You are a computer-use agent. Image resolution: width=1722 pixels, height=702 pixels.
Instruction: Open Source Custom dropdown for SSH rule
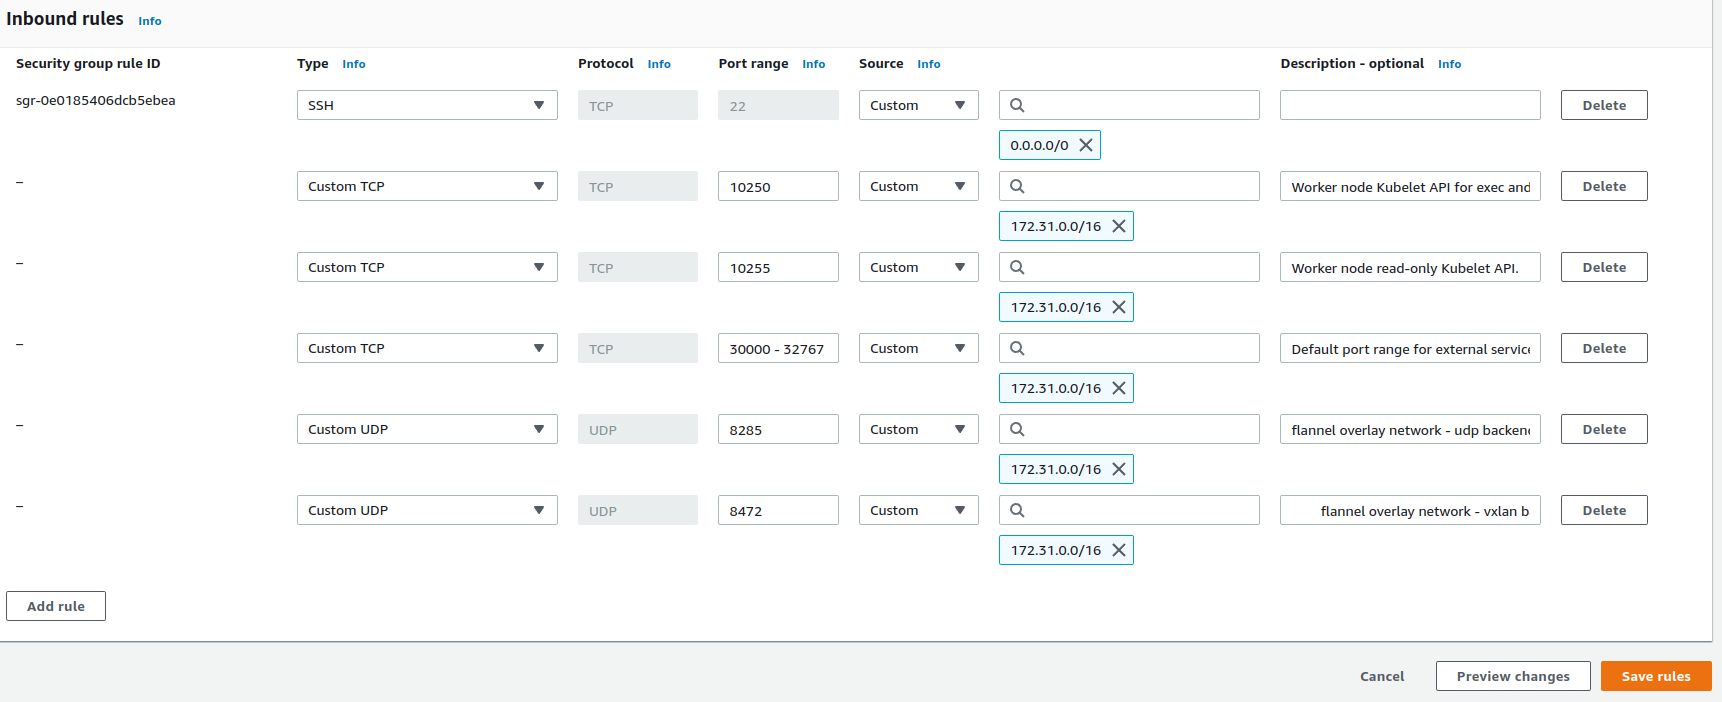[918, 105]
